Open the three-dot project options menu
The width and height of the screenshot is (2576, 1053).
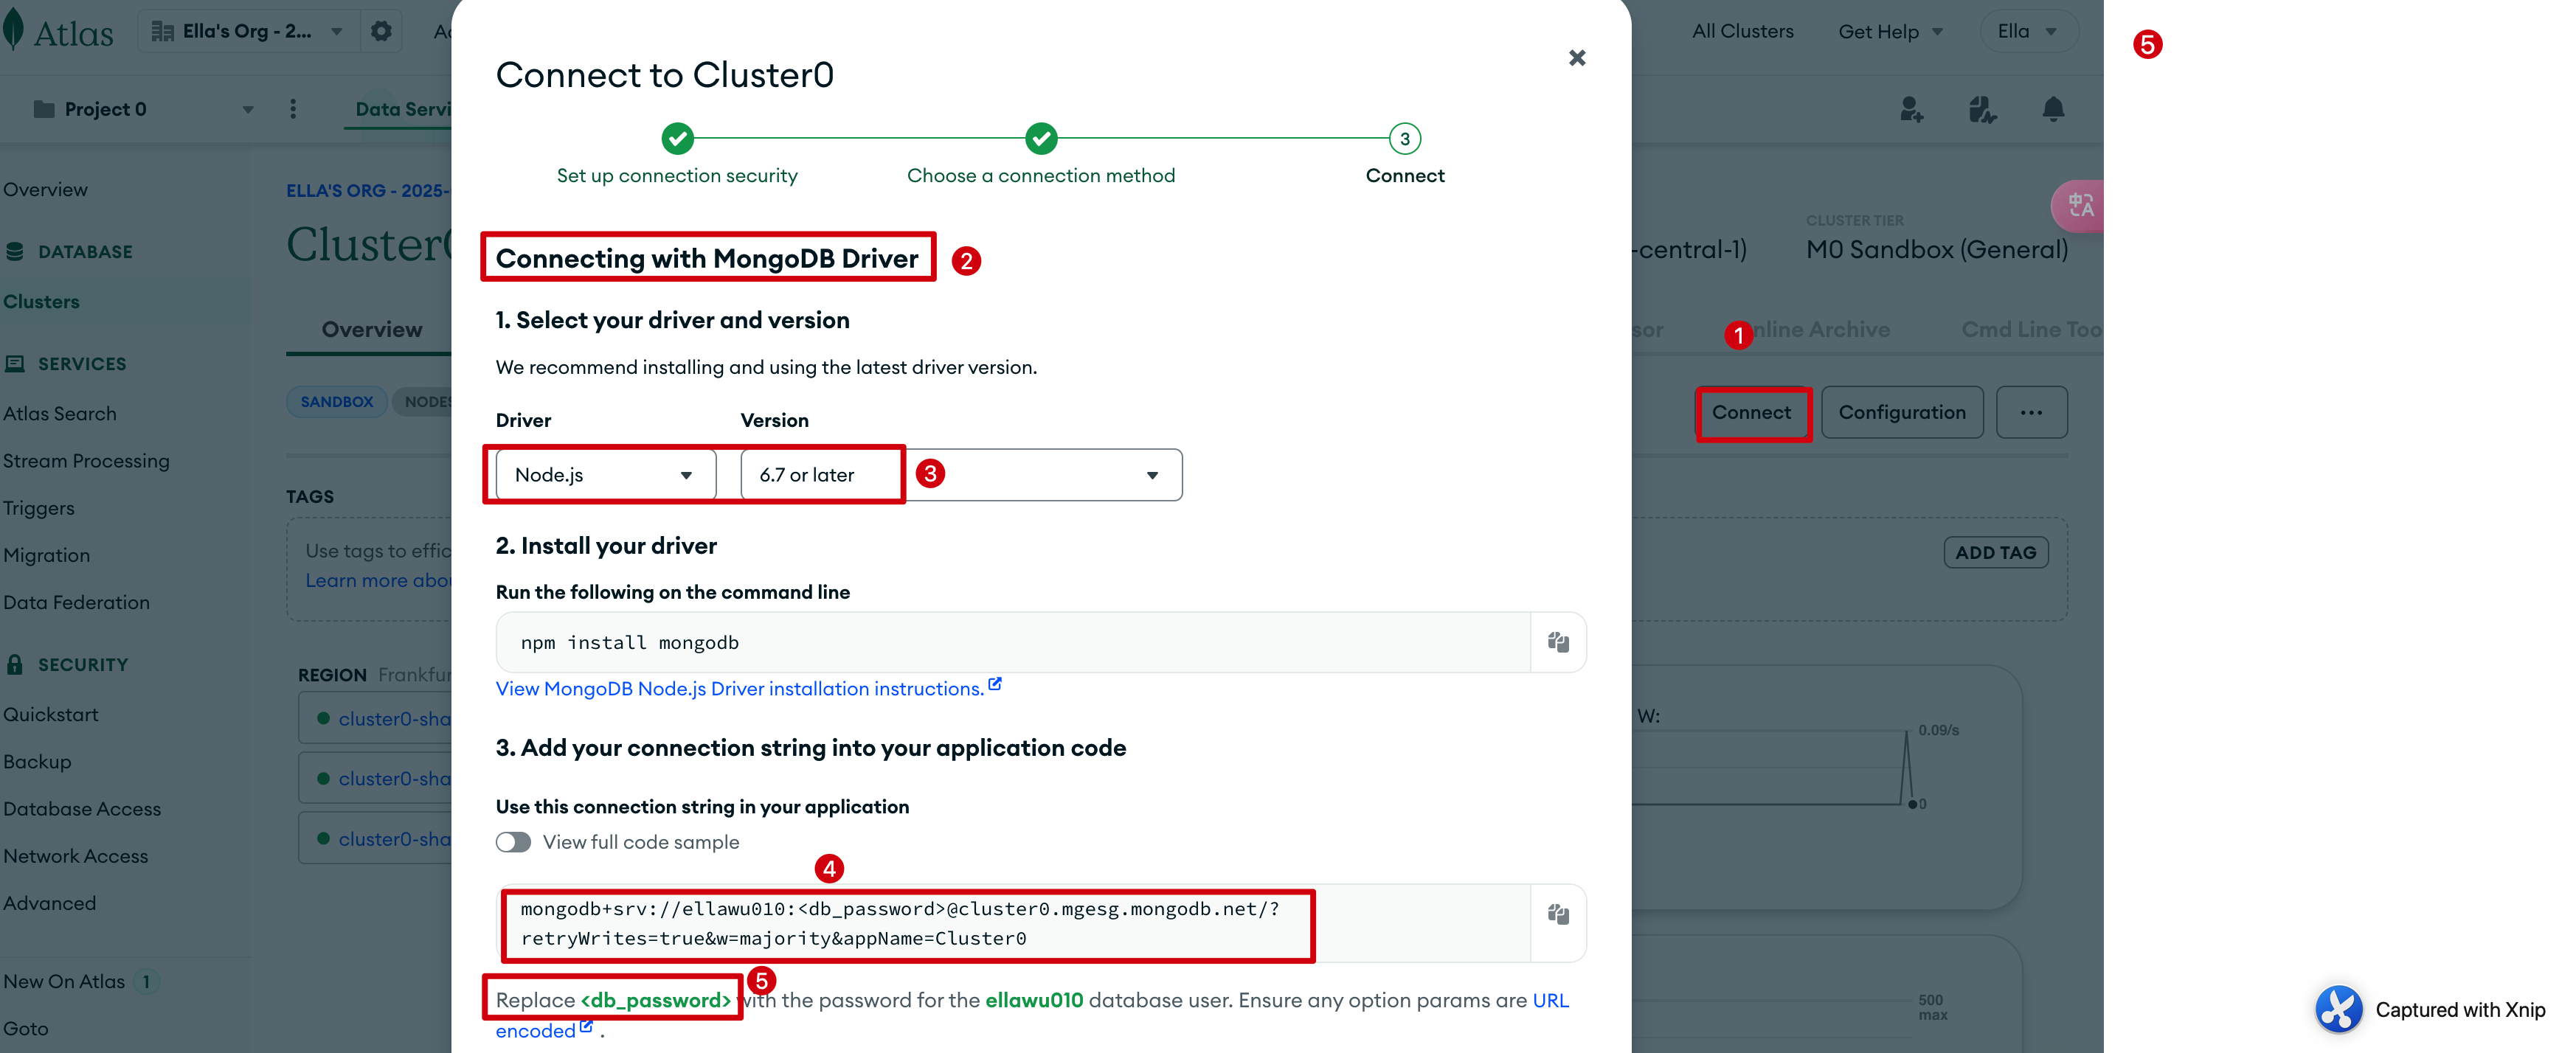(293, 109)
